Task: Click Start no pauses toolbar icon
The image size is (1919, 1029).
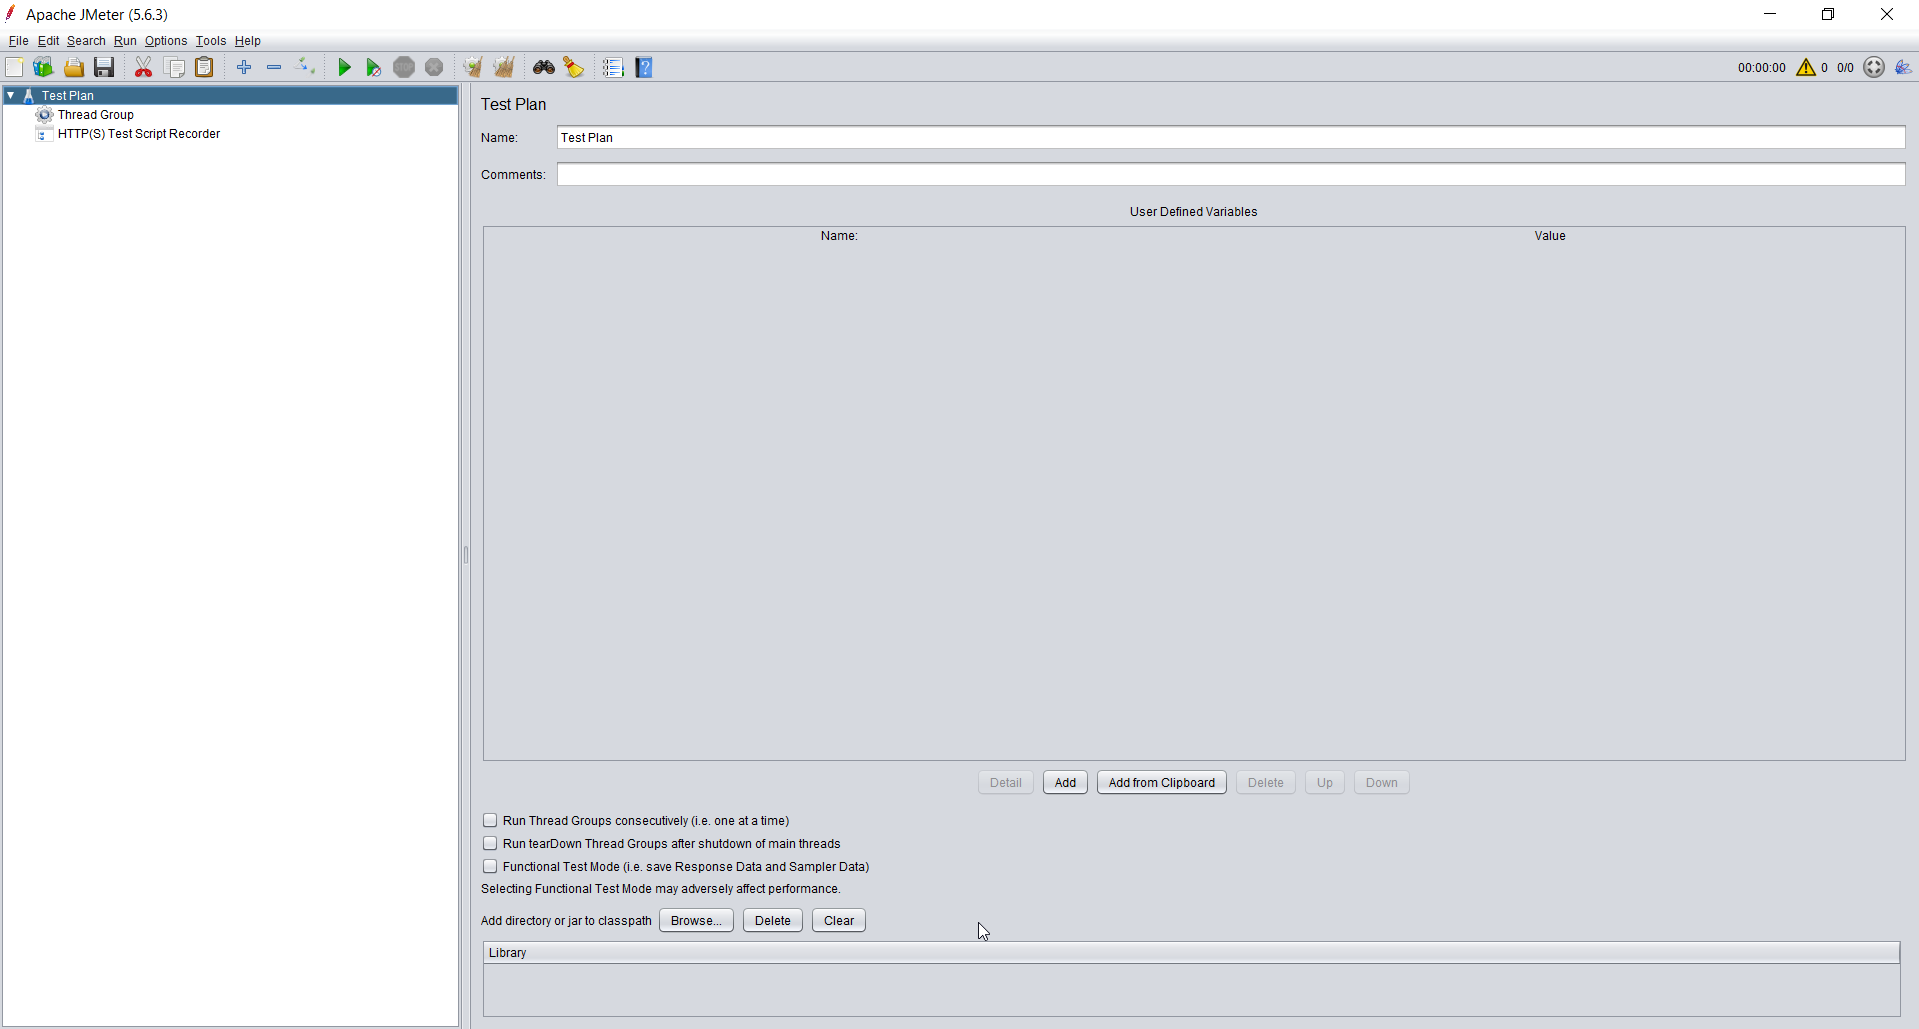Action: point(373,68)
